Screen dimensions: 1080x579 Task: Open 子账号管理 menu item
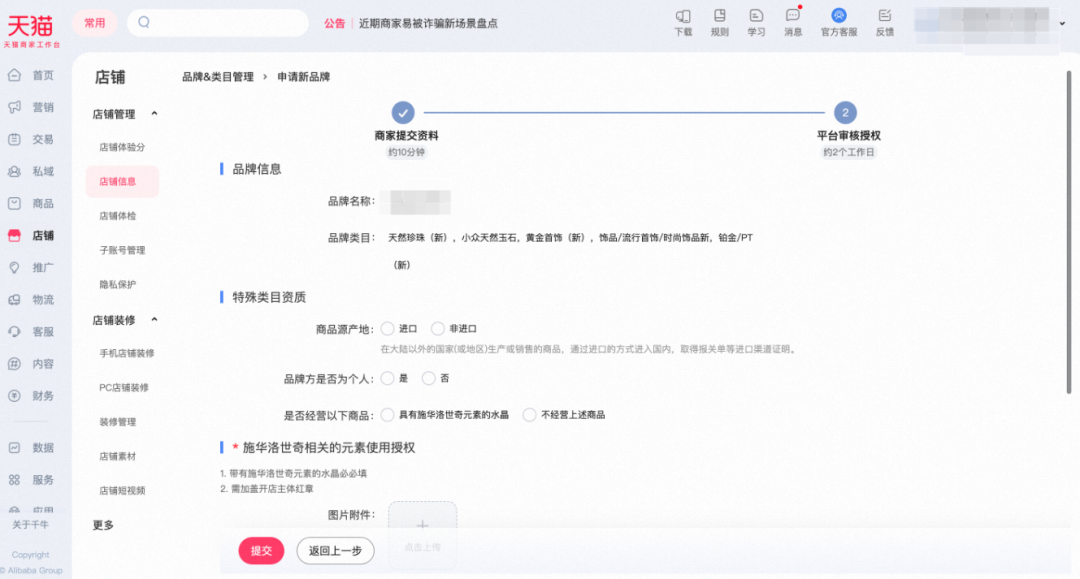122,250
